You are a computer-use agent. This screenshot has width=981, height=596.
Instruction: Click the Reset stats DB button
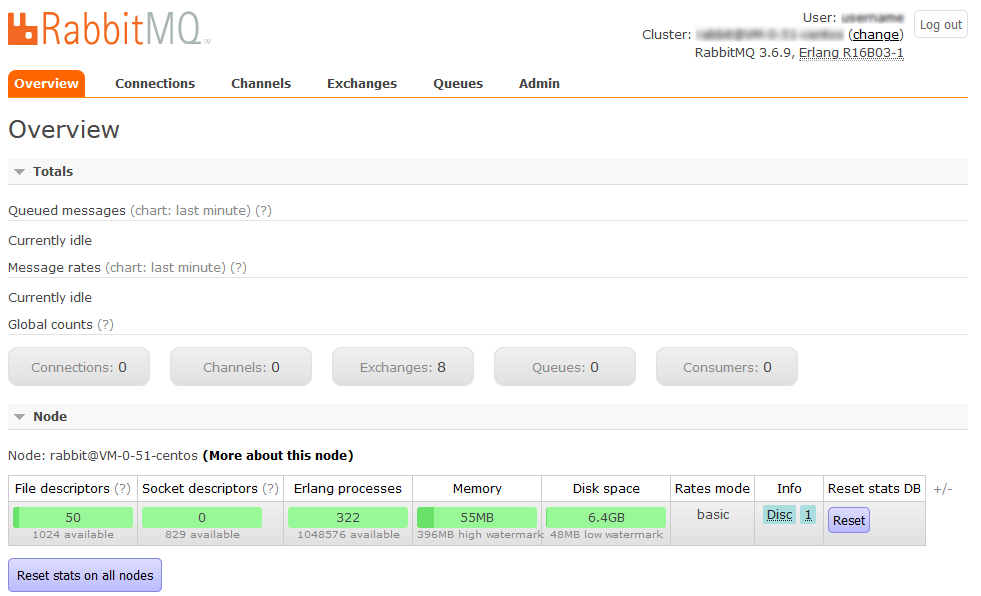click(x=849, y=520)
